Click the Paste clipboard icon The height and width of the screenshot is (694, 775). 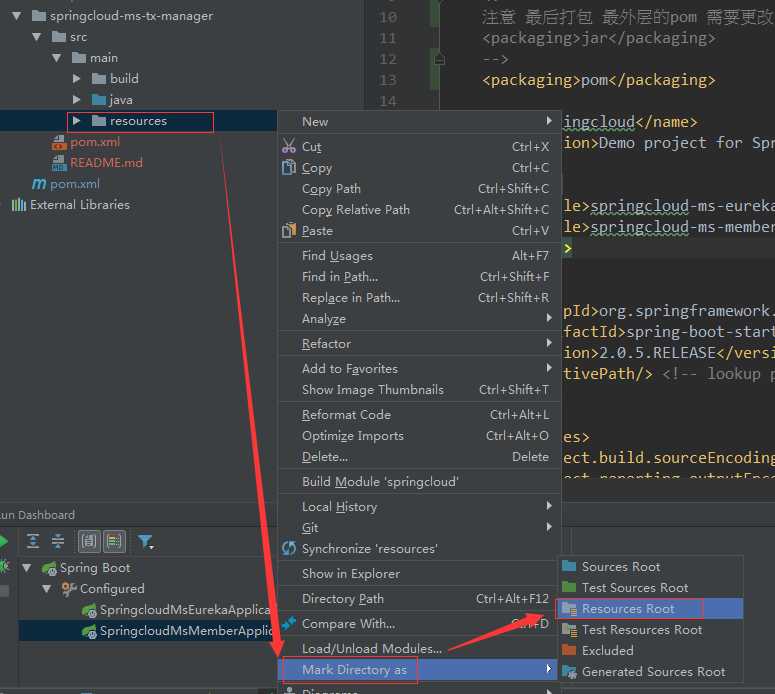click(x=289, y=230)
